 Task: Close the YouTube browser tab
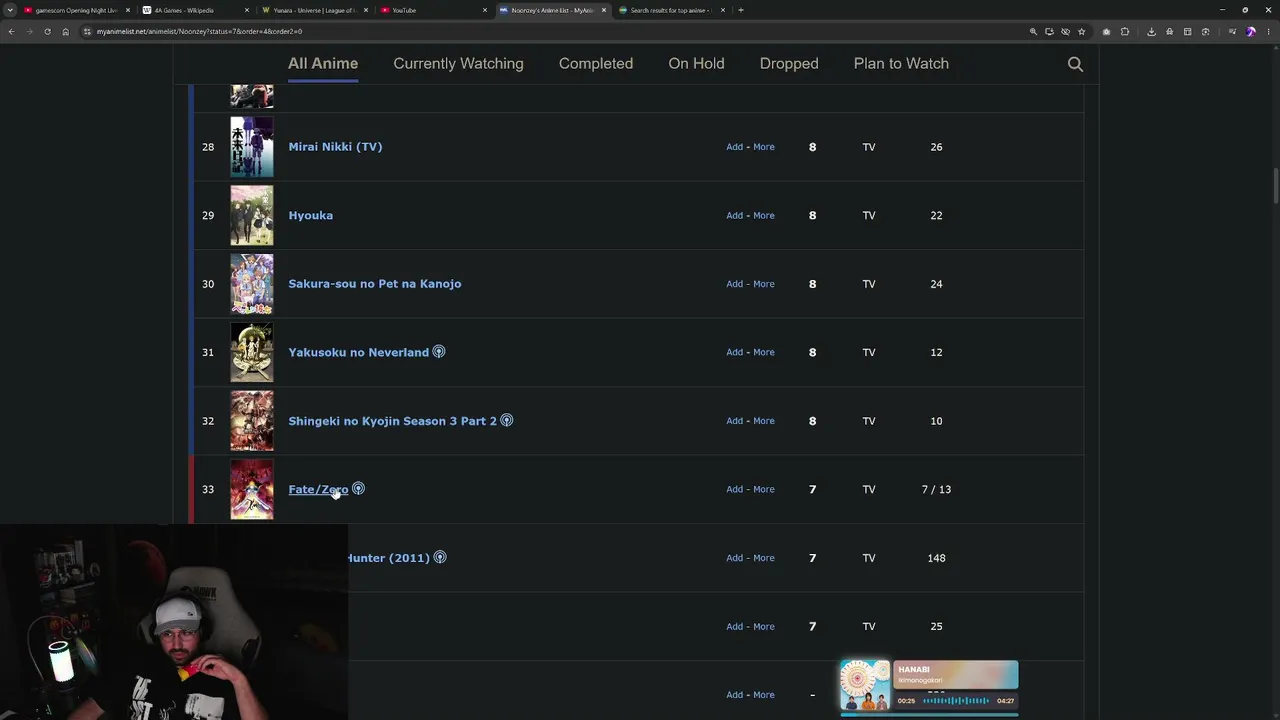pos(485,10)
